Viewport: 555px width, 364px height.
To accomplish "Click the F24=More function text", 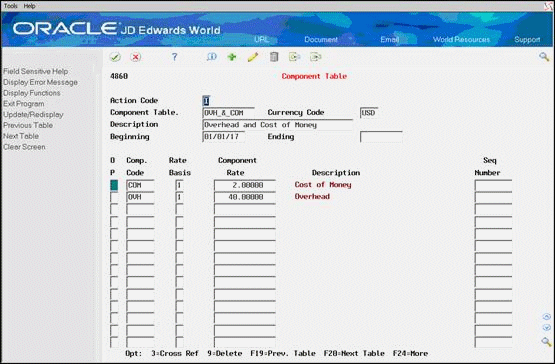I will [x=410, y=353].
